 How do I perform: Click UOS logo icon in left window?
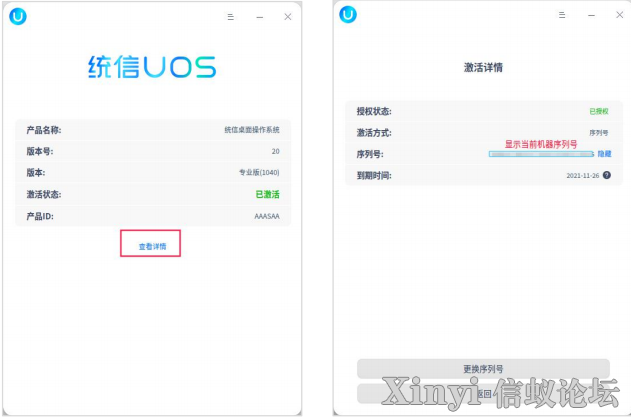[x=18, y=17]
